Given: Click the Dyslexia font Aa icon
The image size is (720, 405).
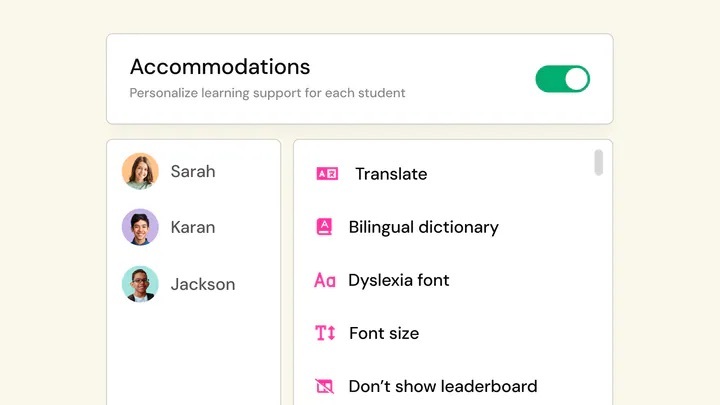Looking at the screenshot, I should 324,281.
